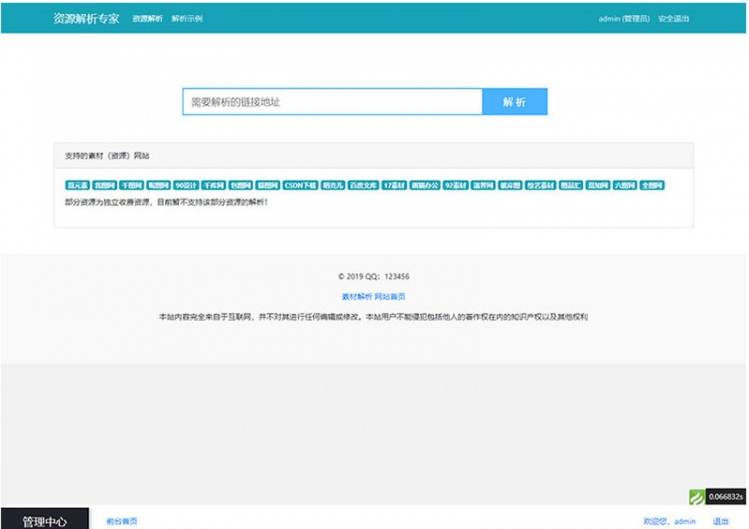
Task: Select the 稻壳儿 site tag
Action: [333, 185]
